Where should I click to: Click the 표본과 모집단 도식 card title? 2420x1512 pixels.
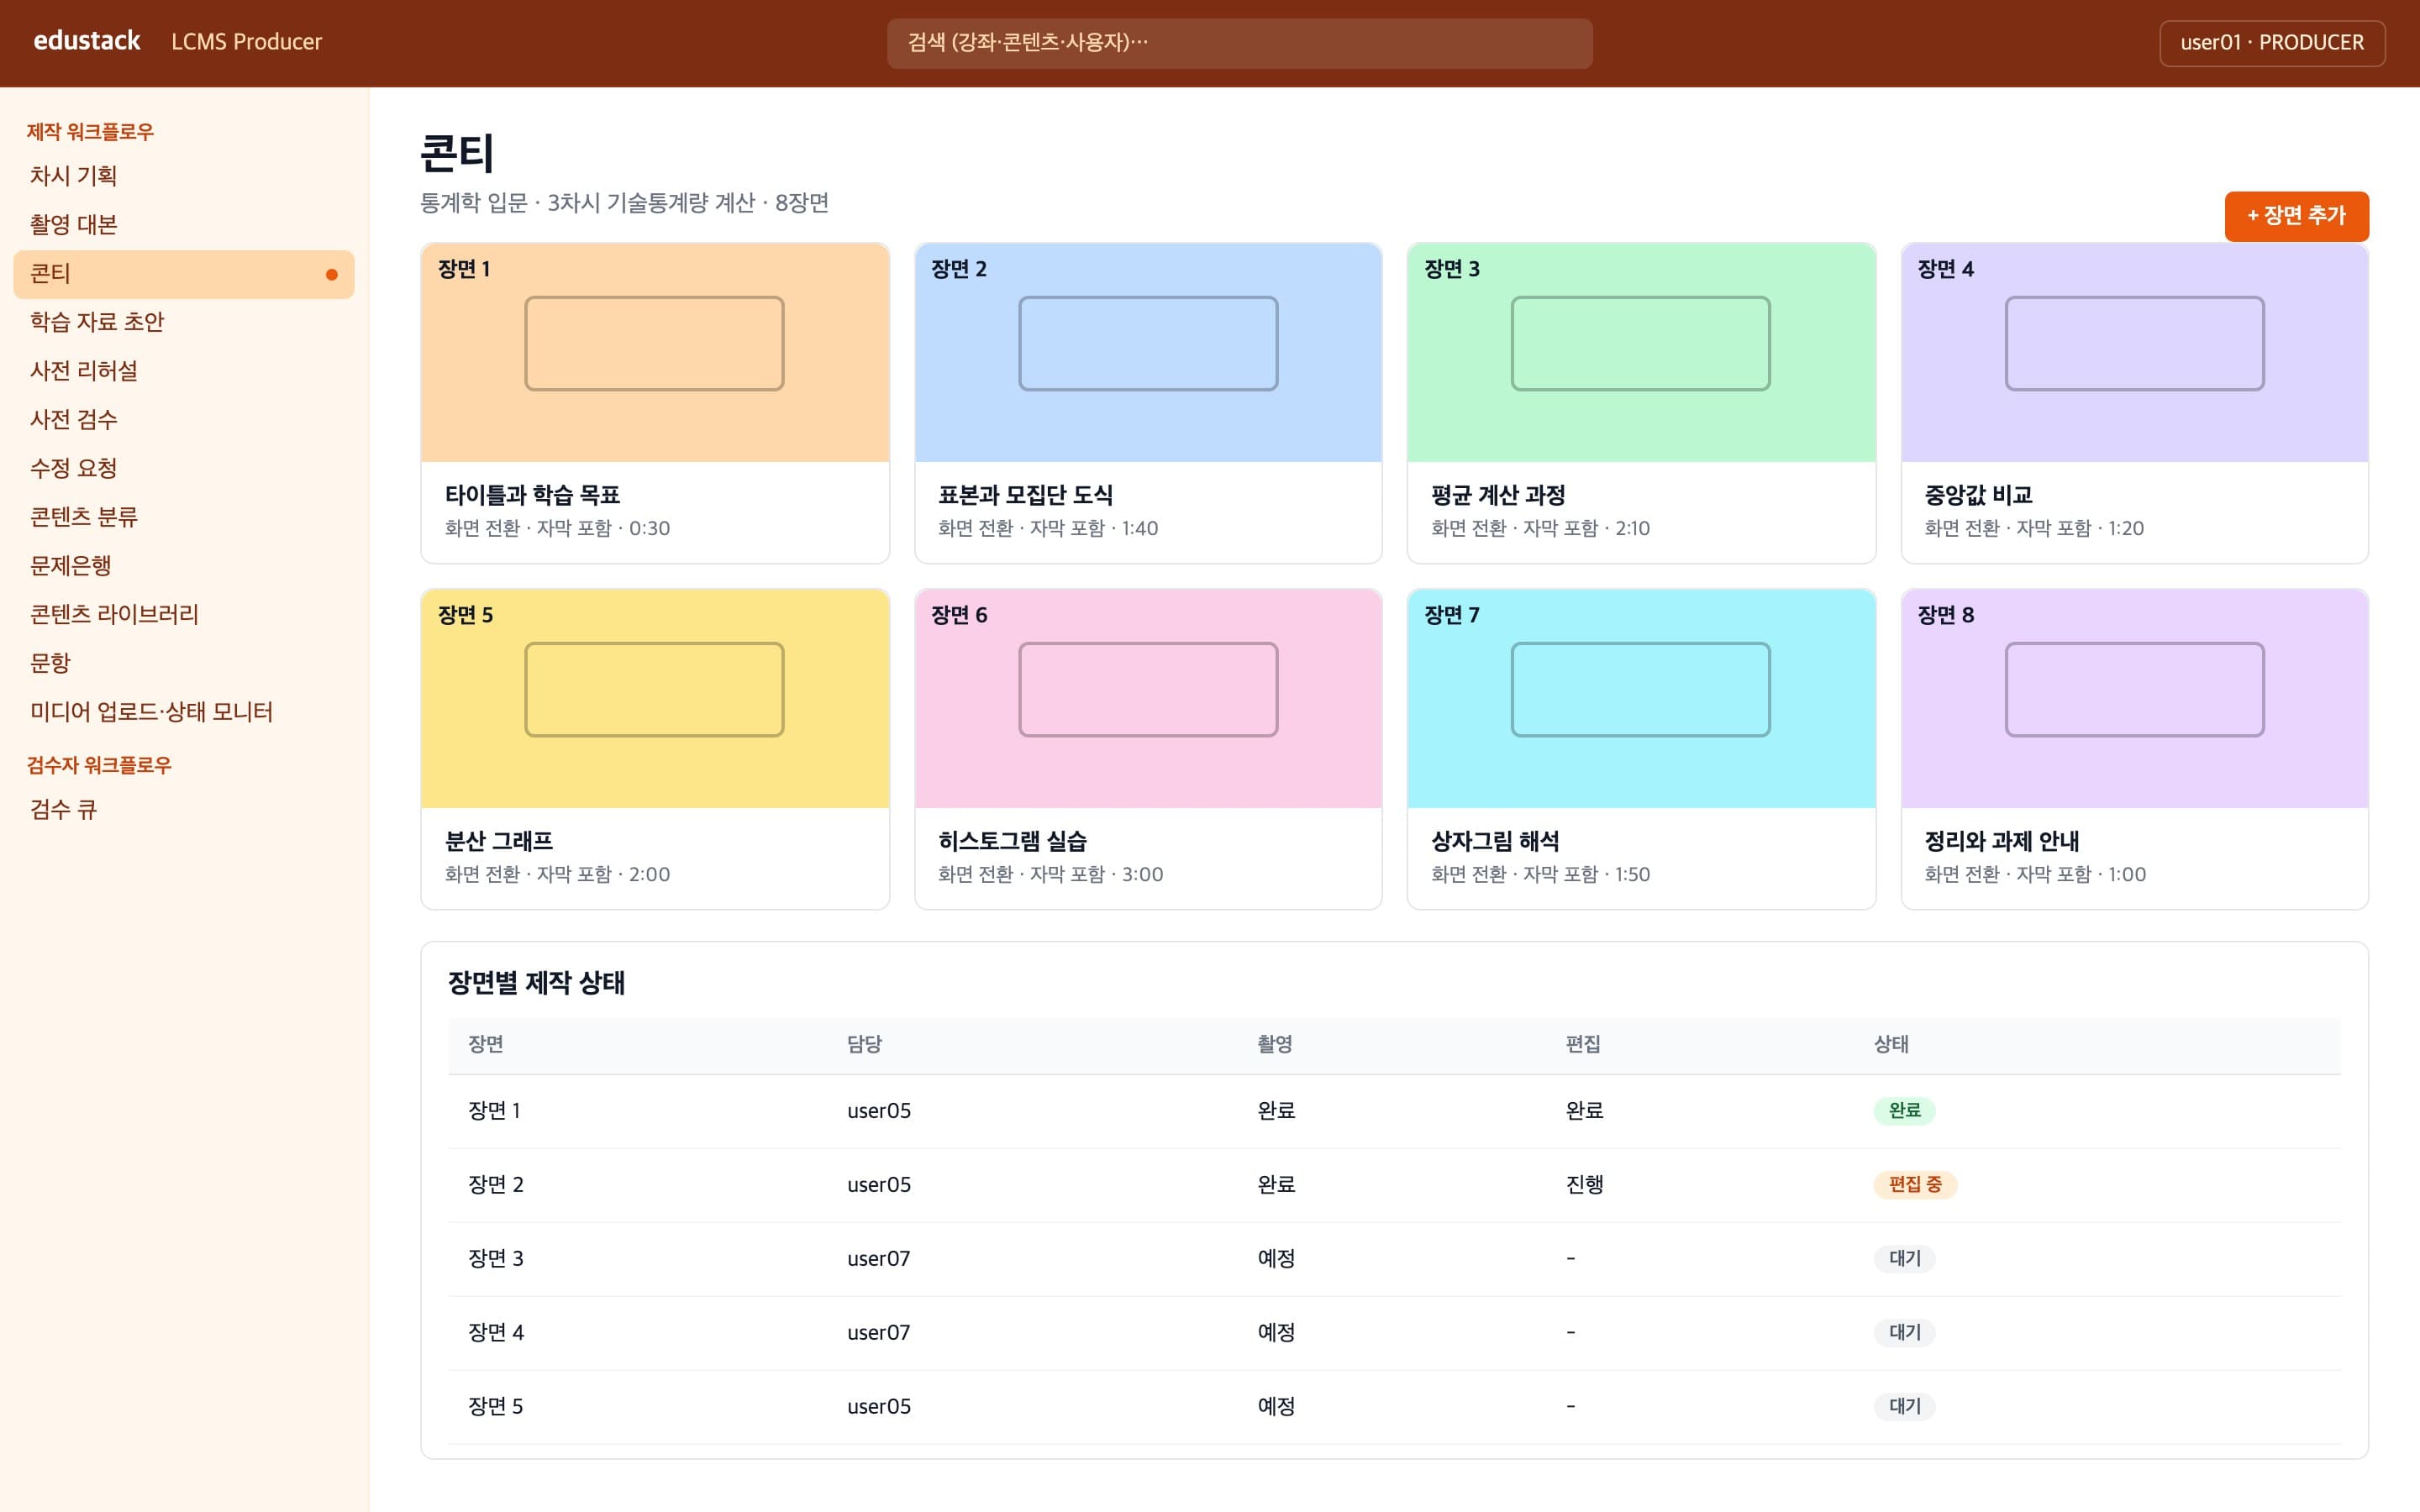pyautogui.click(x=1025, y=495)
